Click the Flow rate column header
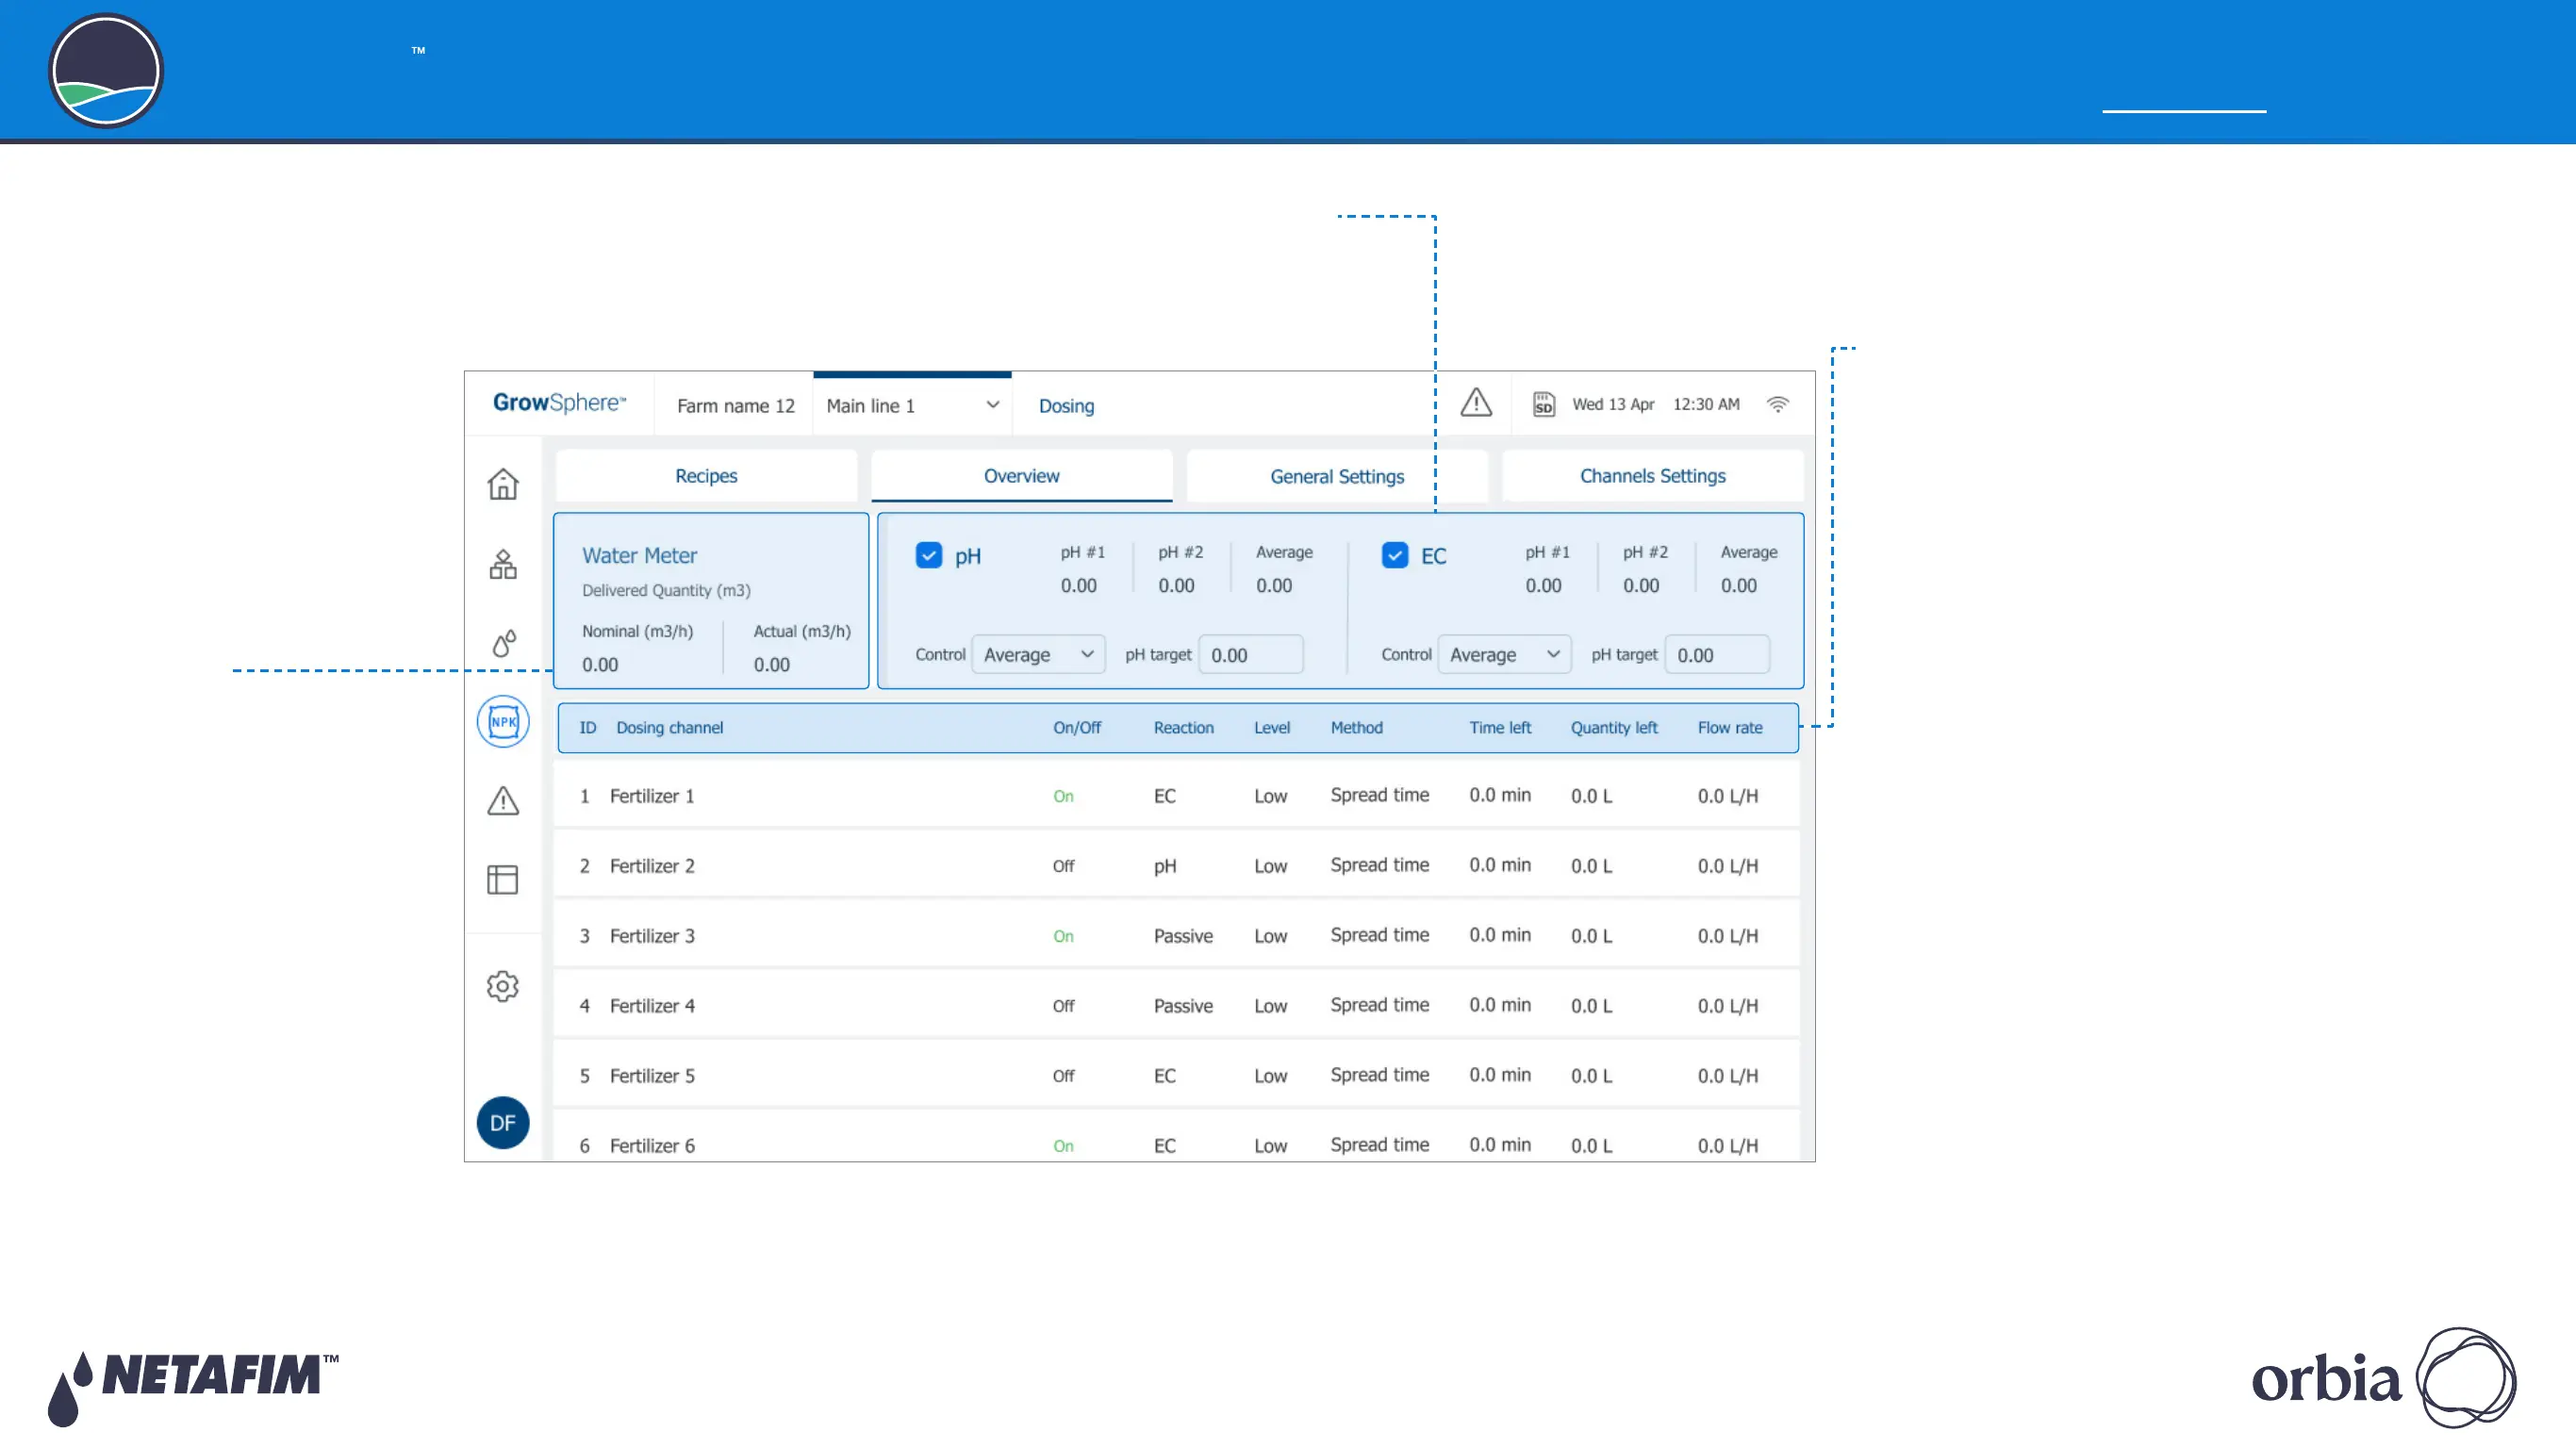 point(1730,728)
